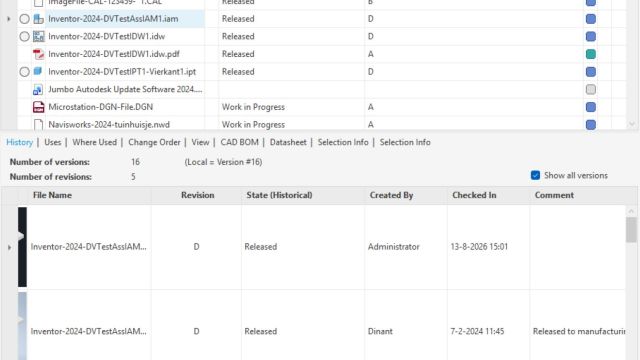Open the Datasheet tab
This screenshot has width=640, height=360.
coord(288,142)
